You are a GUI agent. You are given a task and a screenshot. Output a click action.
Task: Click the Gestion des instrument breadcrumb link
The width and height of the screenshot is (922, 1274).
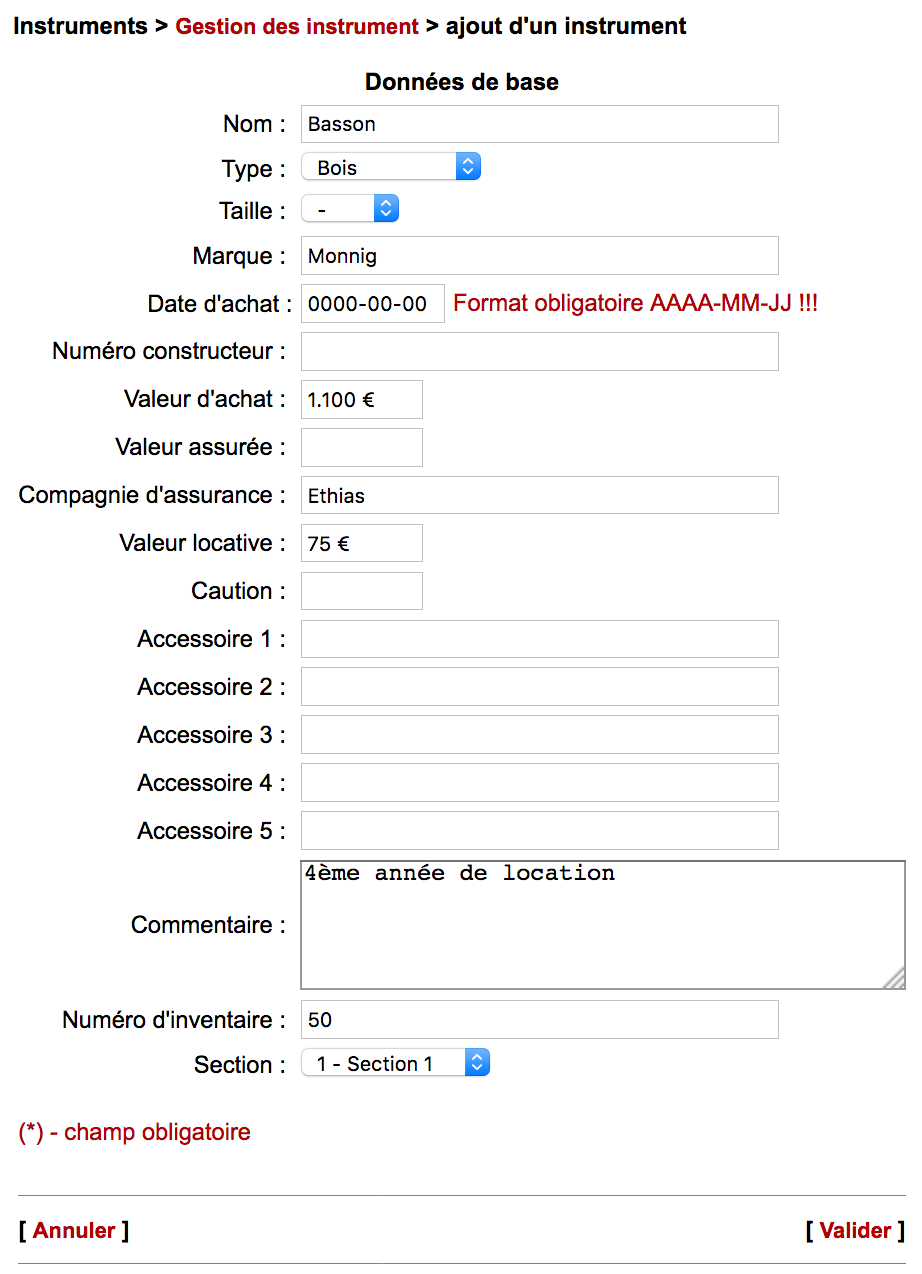click(x=297, y=27)
